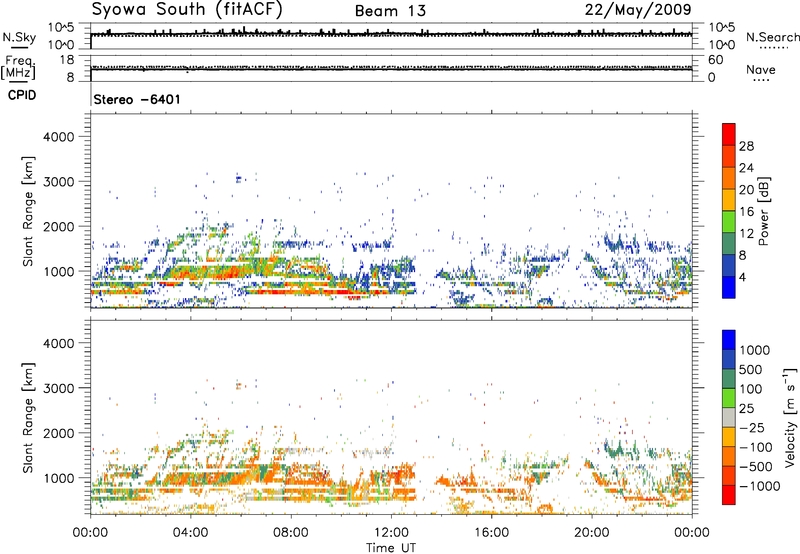Select the '500' velocity colorbar label
This screenshot has width=800, height=554.
[750, 370]
